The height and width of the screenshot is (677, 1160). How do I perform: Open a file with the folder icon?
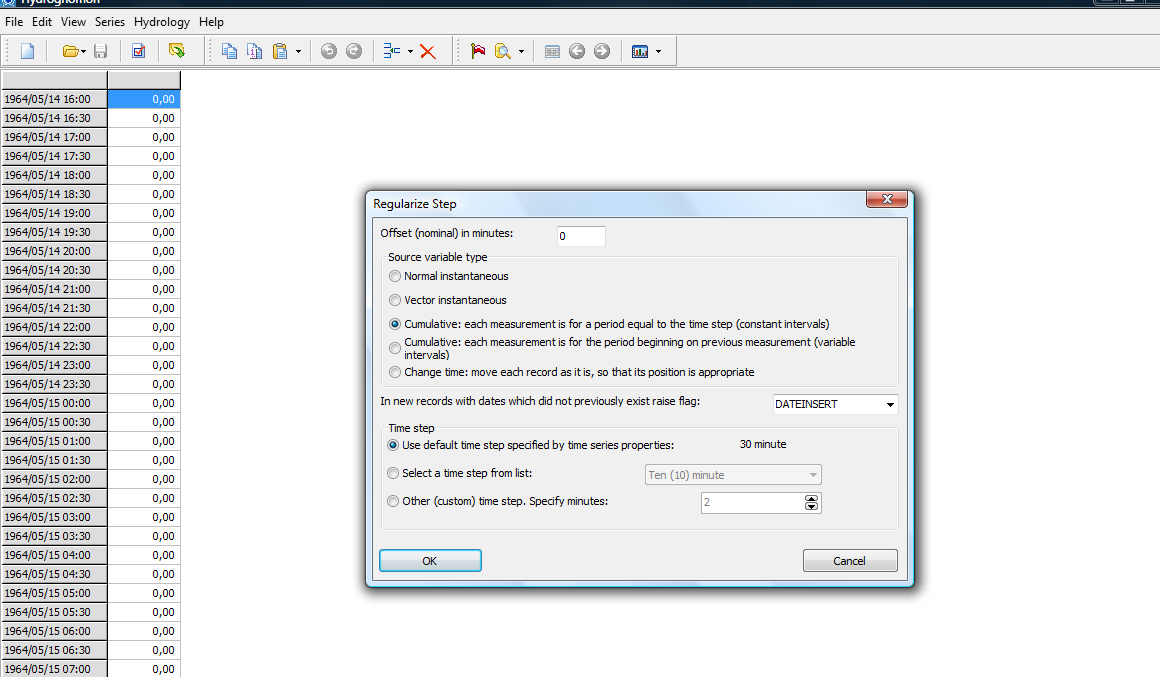pos(70,51)
